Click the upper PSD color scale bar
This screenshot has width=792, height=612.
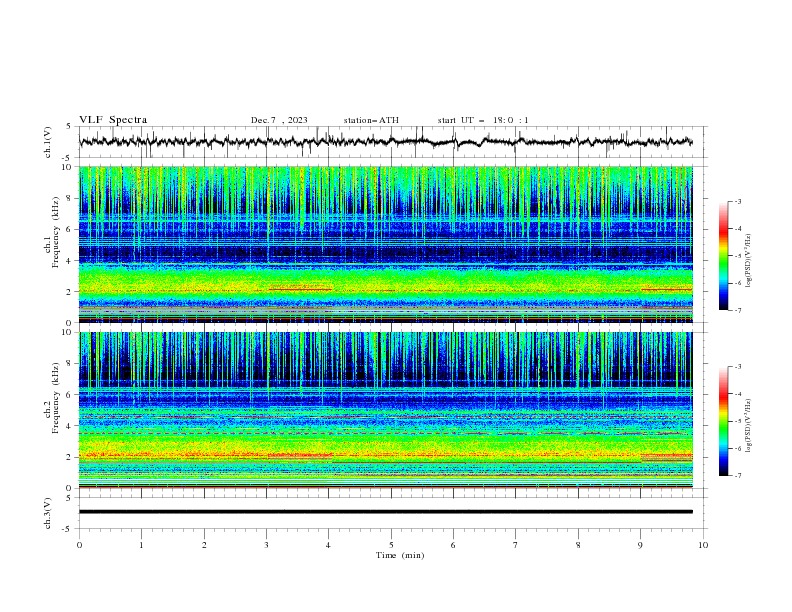723,256
